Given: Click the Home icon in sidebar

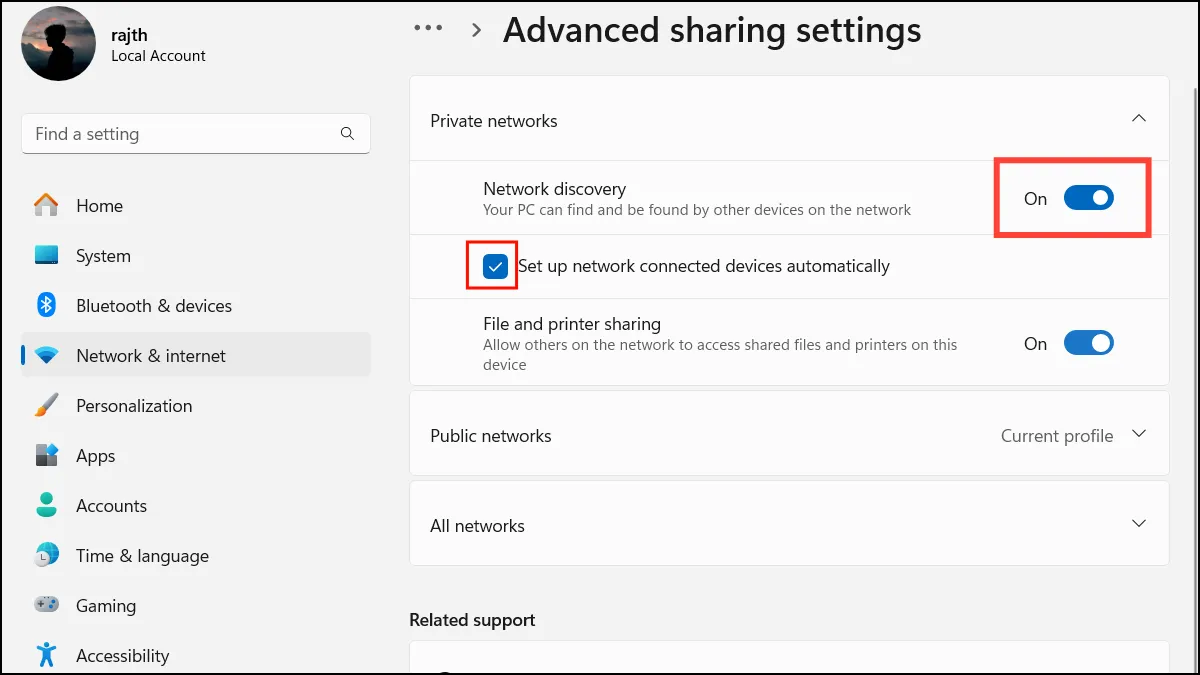Looking at the screenshot, I should pyautogui.click(x=46, y=206).
